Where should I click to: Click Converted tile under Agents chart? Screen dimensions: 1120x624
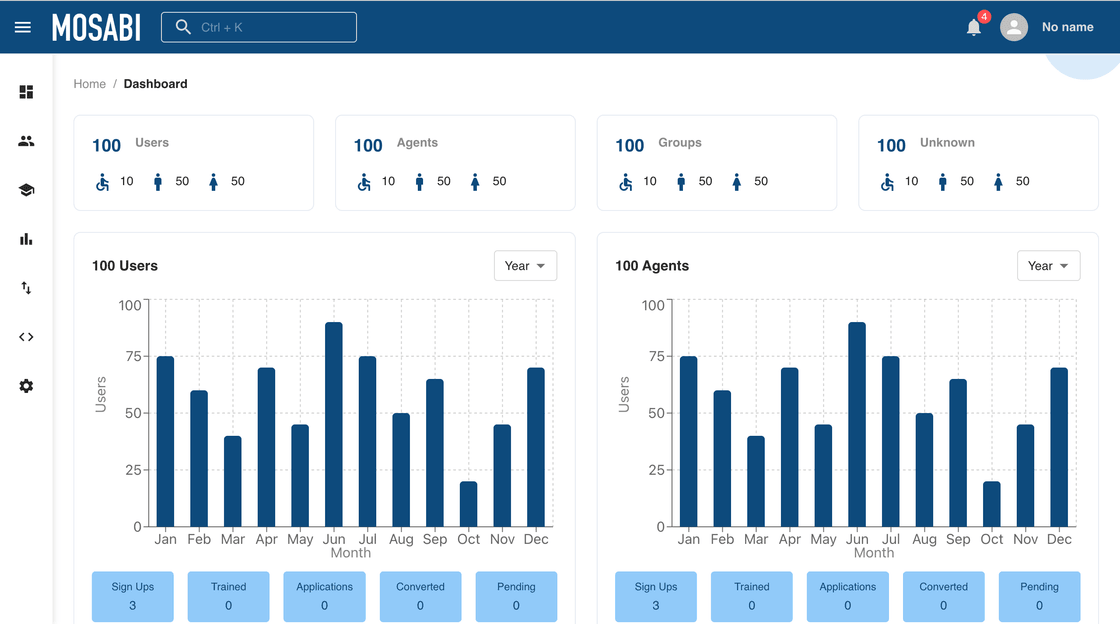944,596
